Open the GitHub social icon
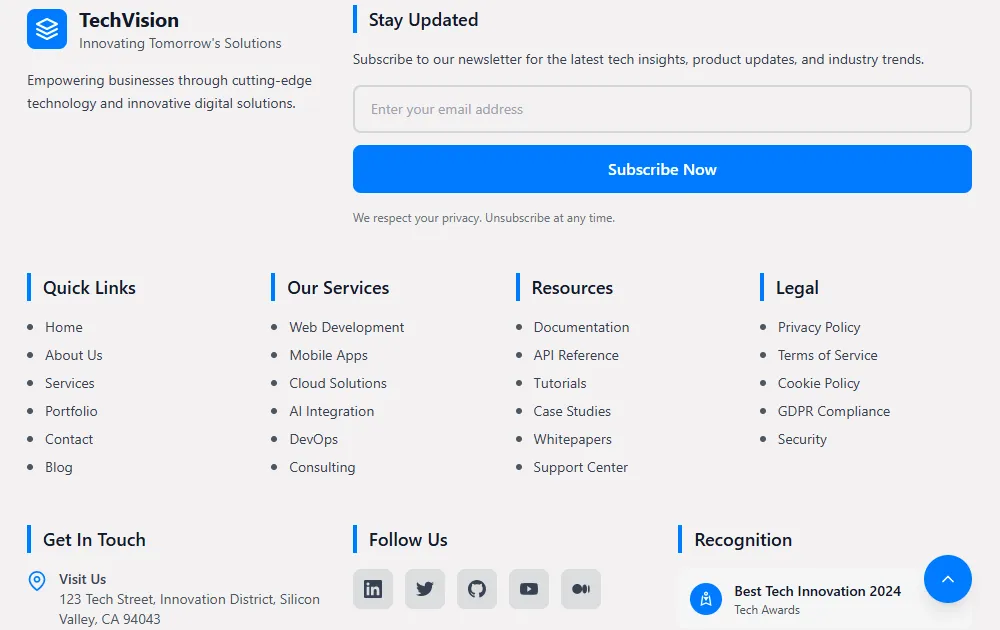Image resolution: width=1000 pixels, height=630 pixels. tap(477, 589)
